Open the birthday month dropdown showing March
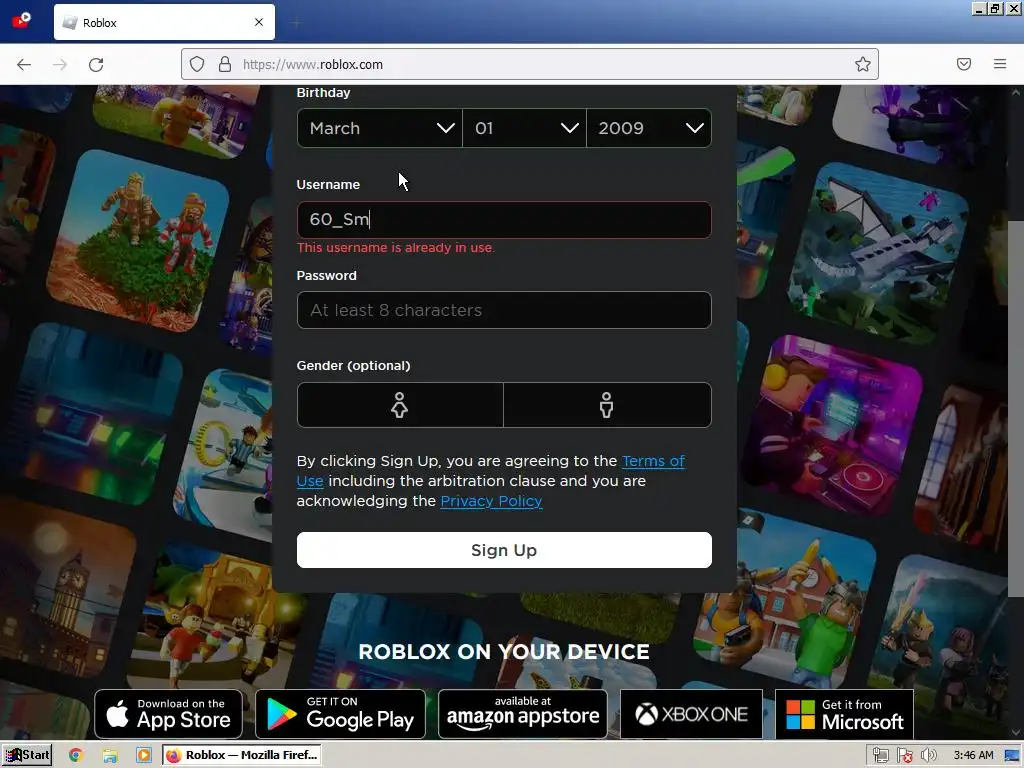Screen dimensions: 1024x768 pos(379,128)
